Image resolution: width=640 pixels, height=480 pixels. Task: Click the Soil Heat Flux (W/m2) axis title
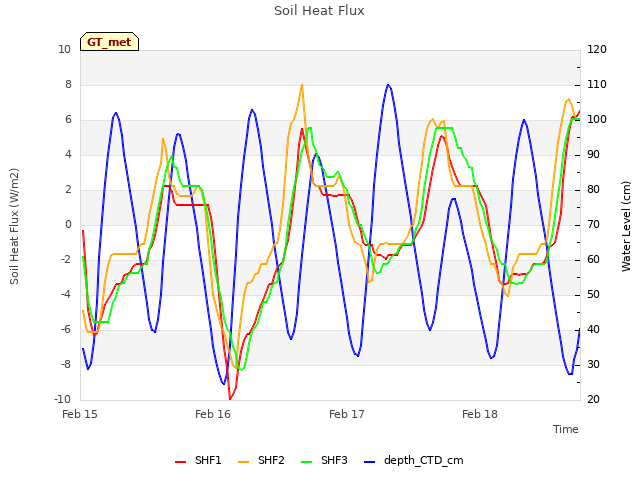[14, 226]
